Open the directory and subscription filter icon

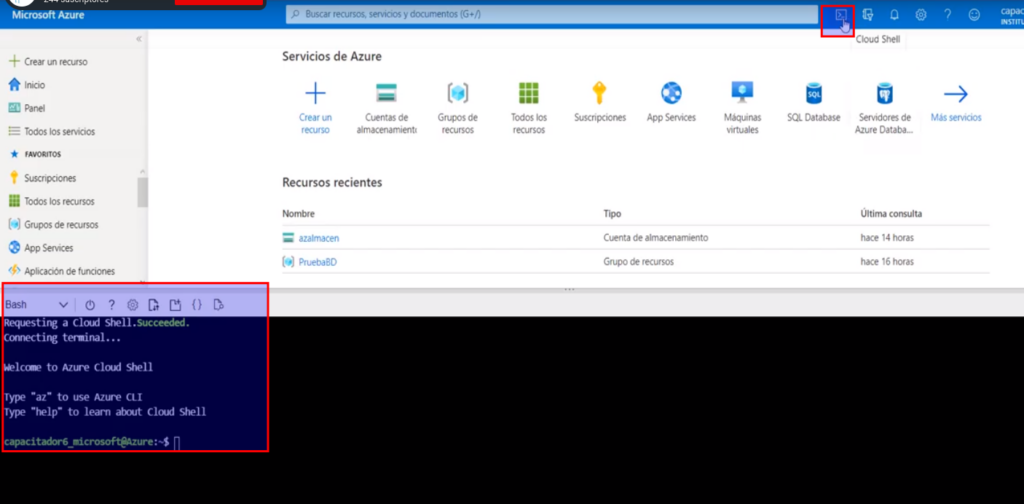point(868,14)
